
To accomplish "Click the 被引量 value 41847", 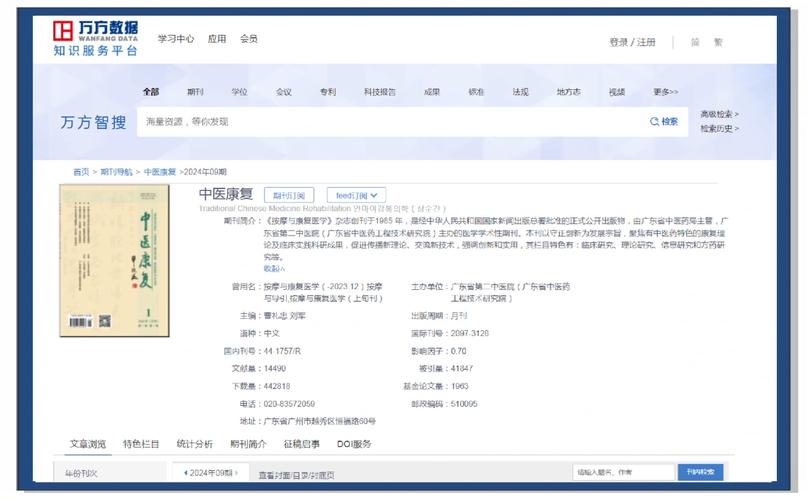I will (x=462, y=369).
